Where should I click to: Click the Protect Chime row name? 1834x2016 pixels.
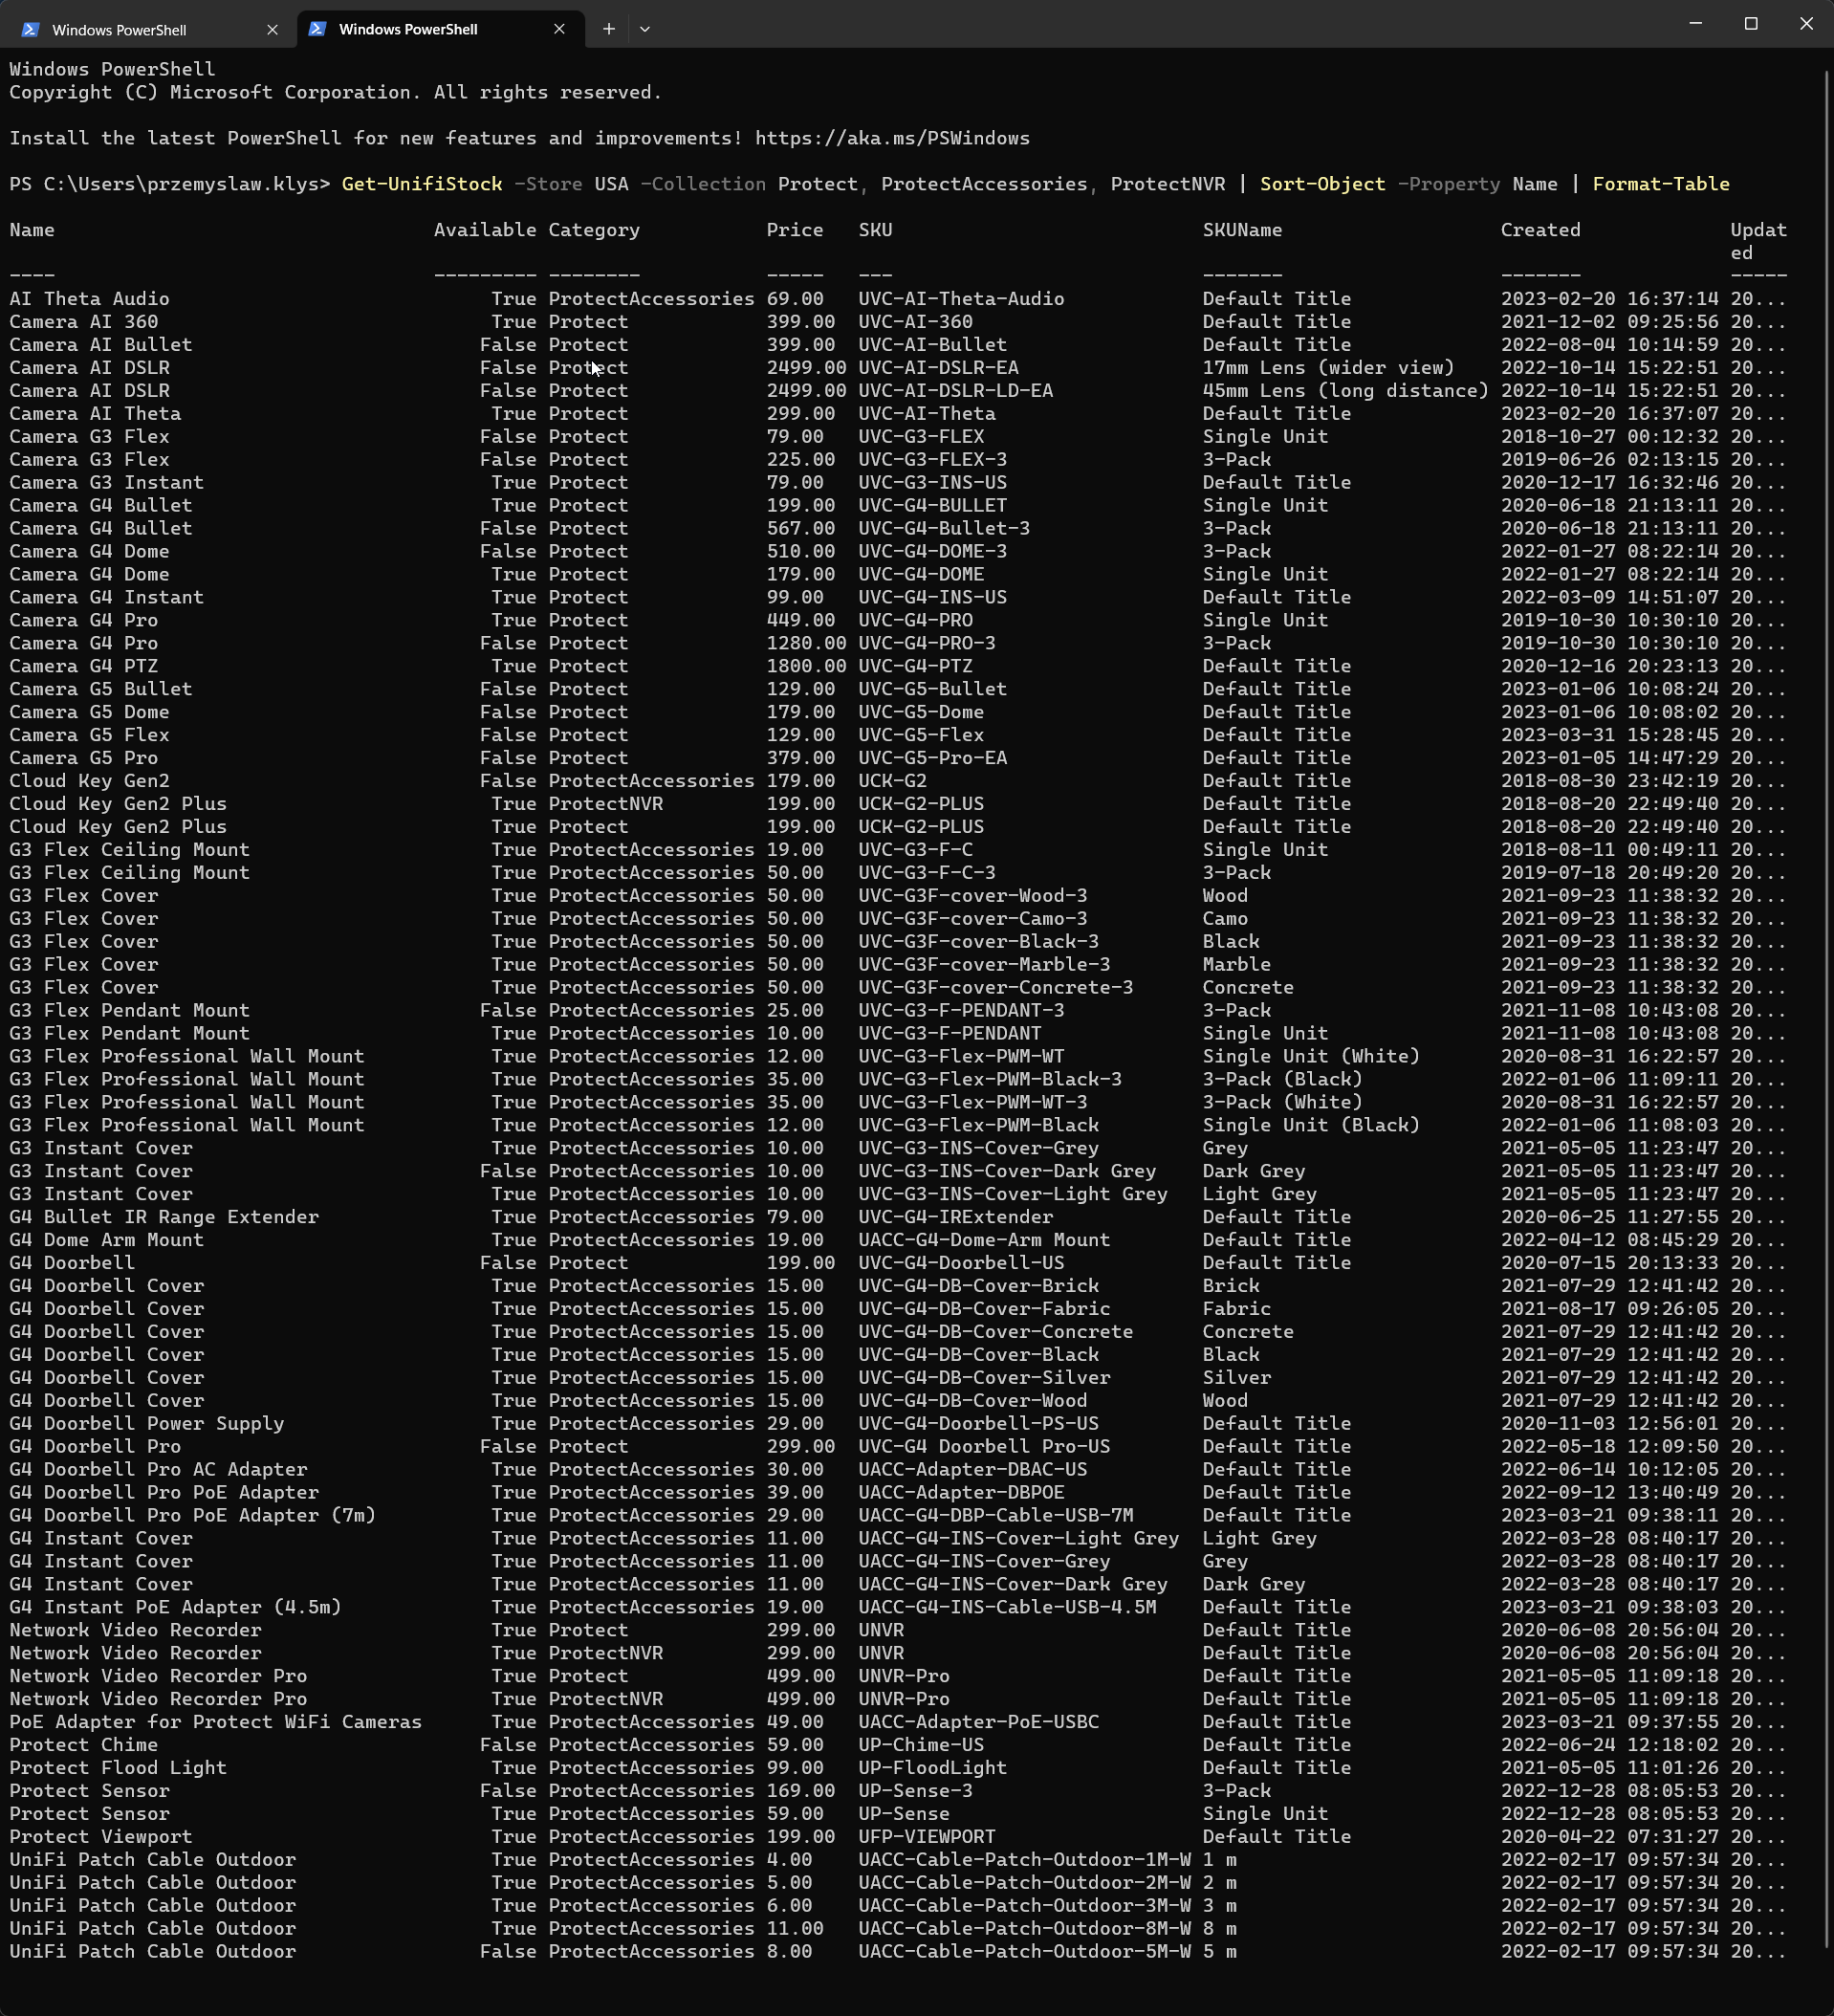click(x=84, y=1745)
